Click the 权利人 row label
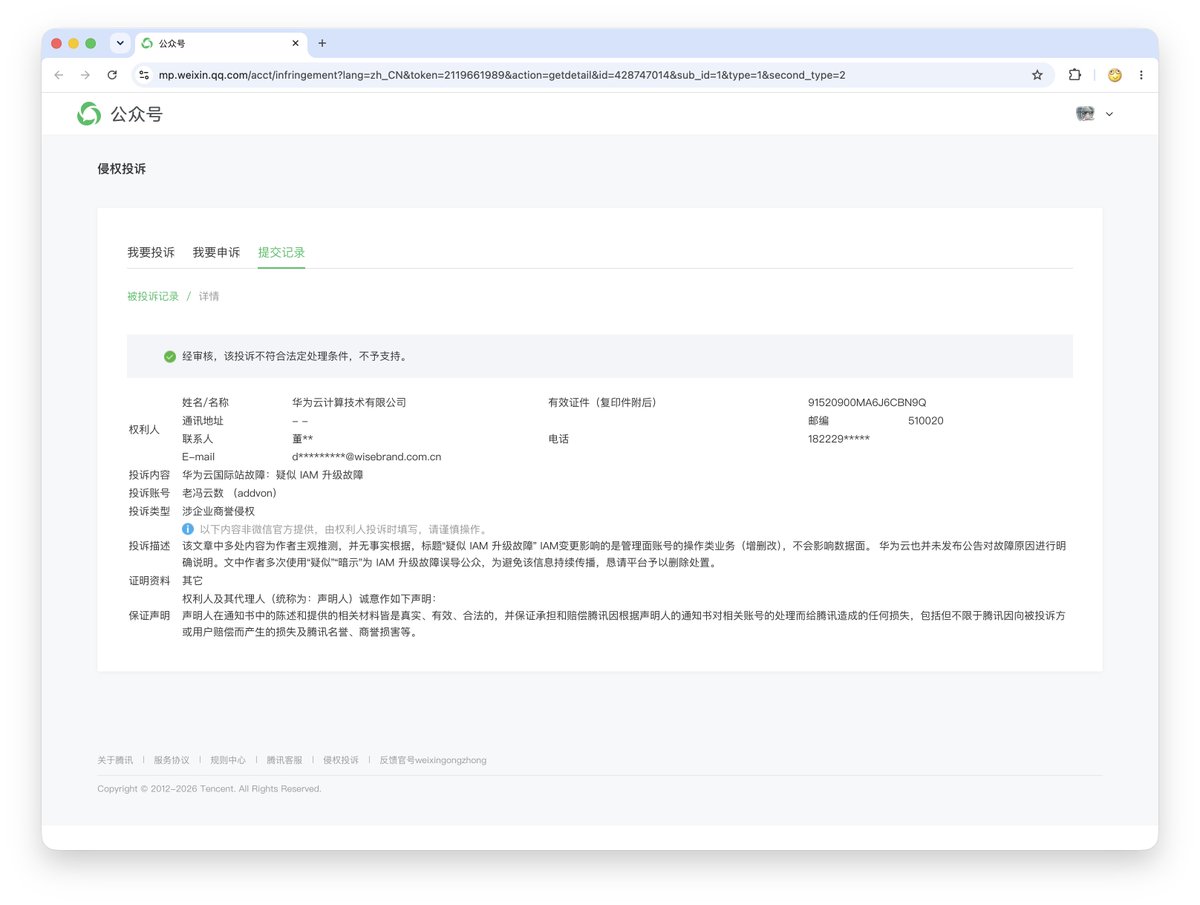The image size is (1200, 905). click(144, 429)
